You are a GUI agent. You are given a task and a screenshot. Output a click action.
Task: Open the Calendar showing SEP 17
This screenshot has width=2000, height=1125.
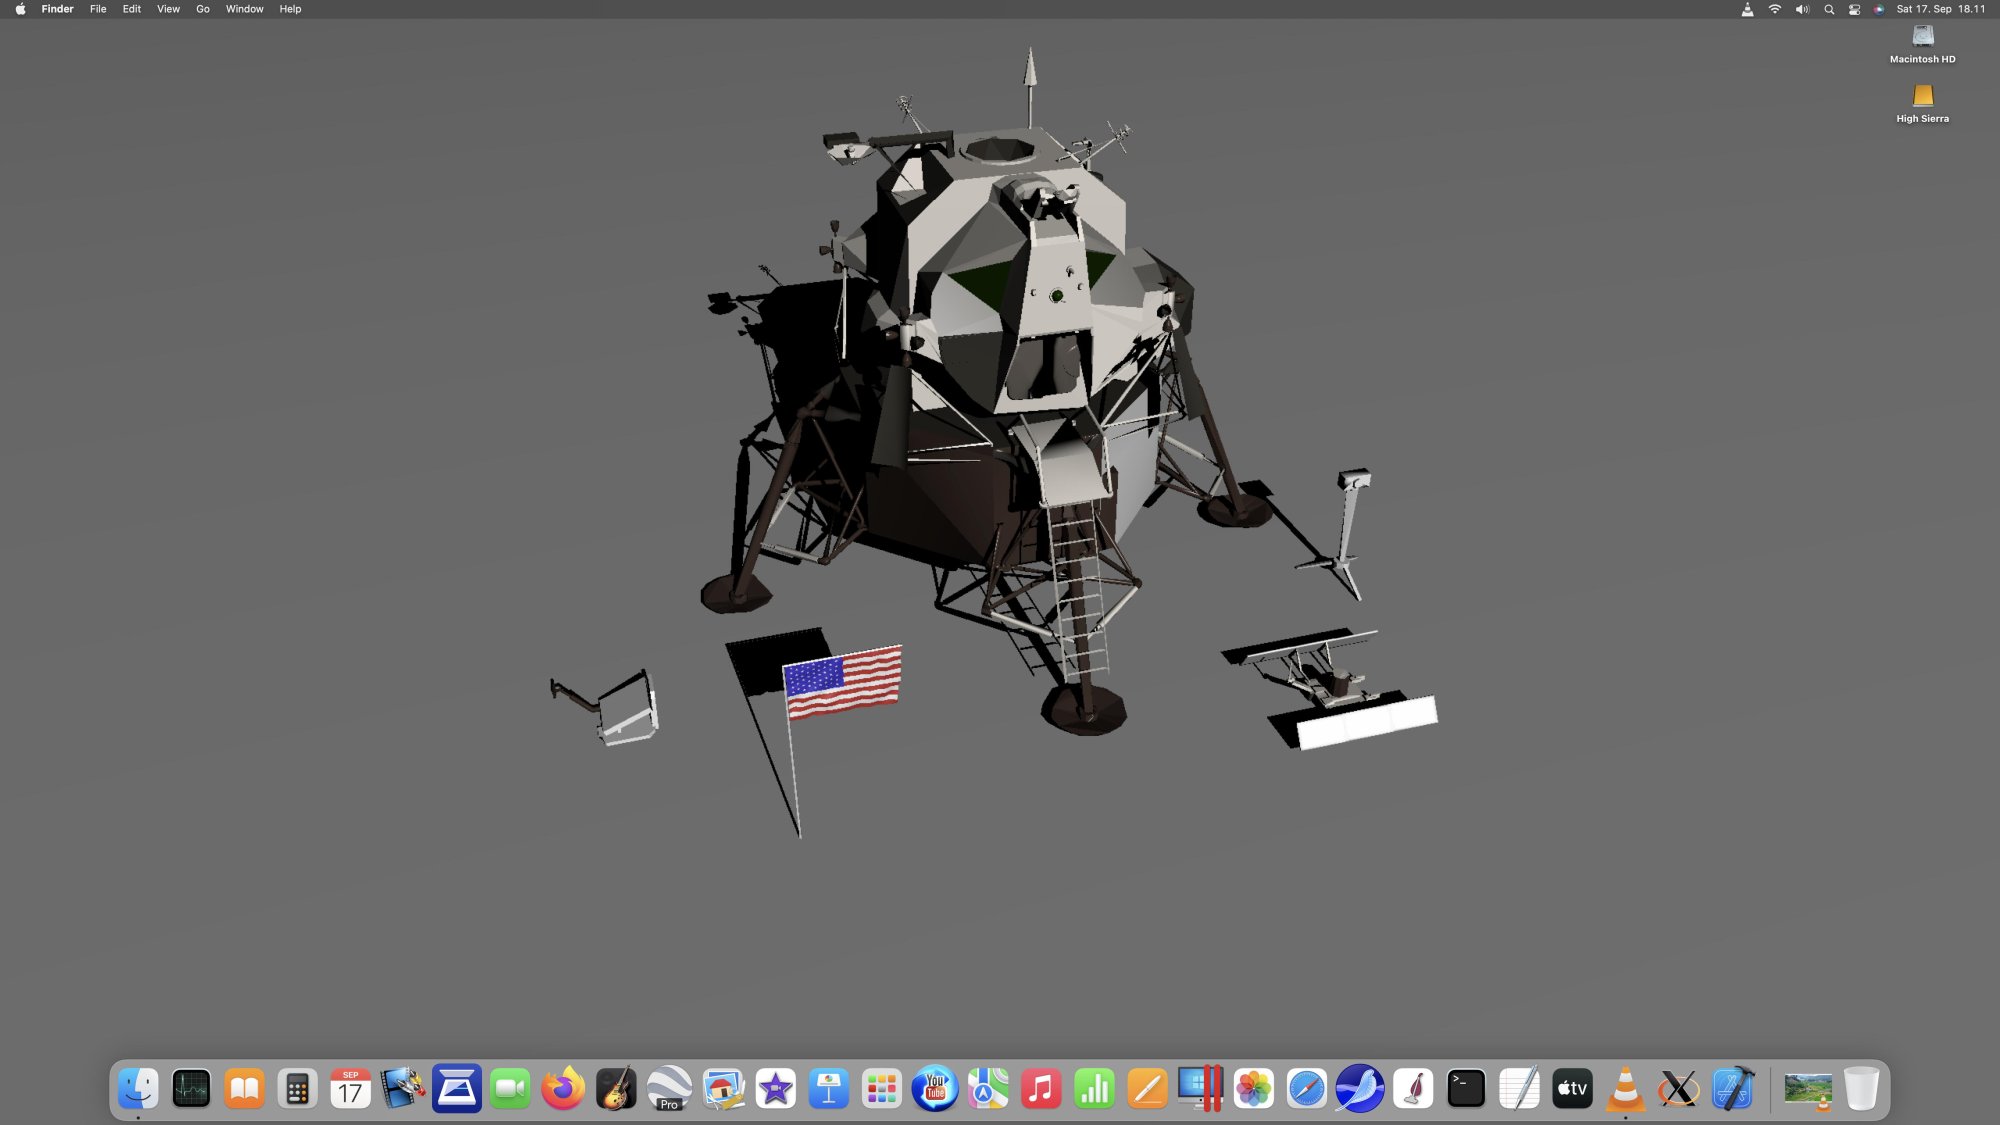(350, 1089)
